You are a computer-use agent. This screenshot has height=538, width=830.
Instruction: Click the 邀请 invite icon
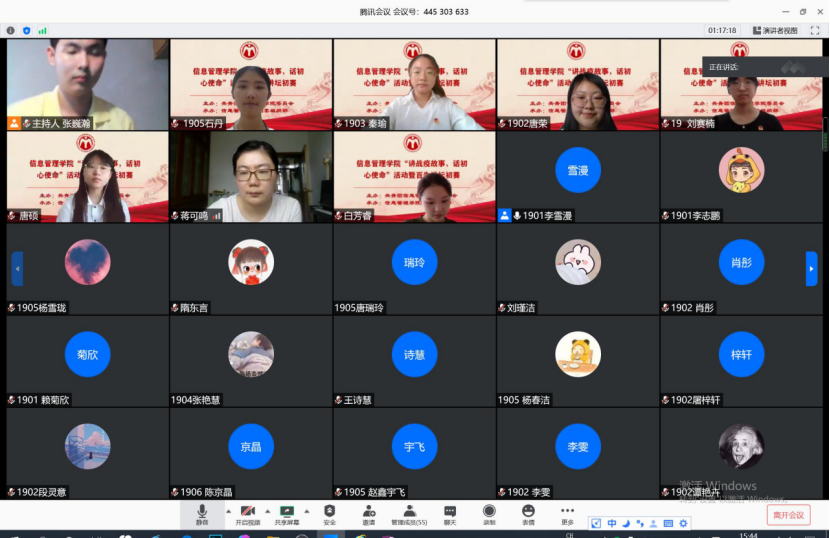pos(369,513)
